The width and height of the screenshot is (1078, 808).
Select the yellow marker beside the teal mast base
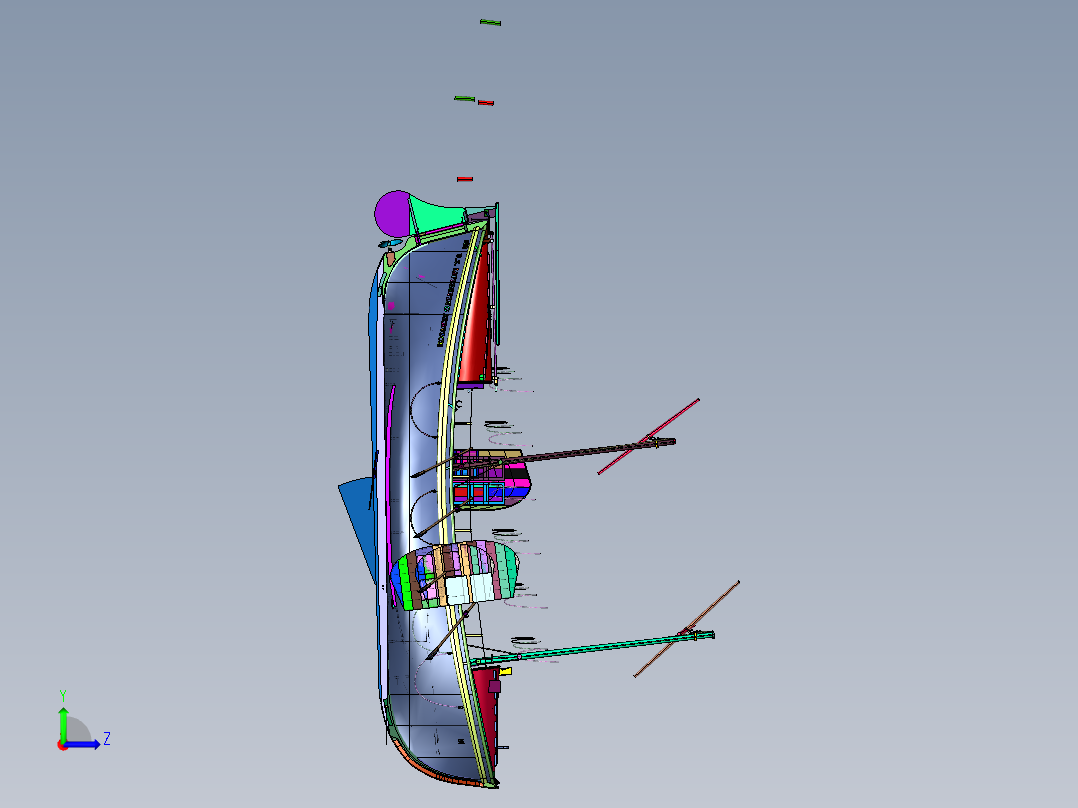(x=505, y=671)
